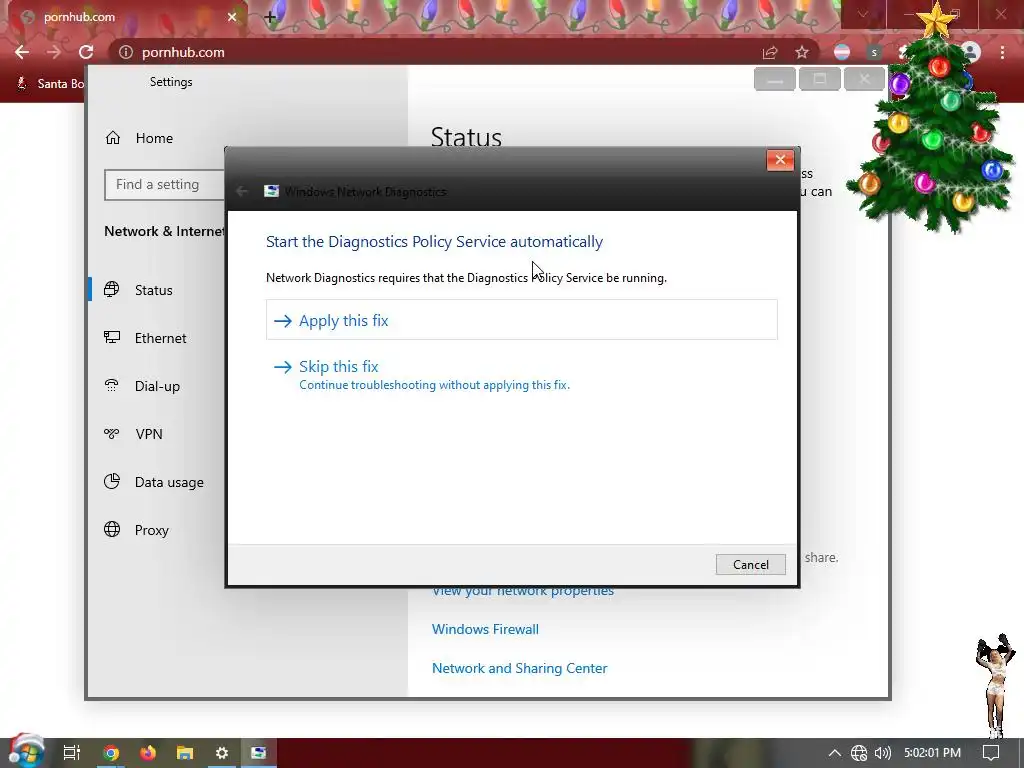Click the Network & Internet section heading
Image resolution: width=1024 pixels, height=768 pixels.
pos(165,231)
